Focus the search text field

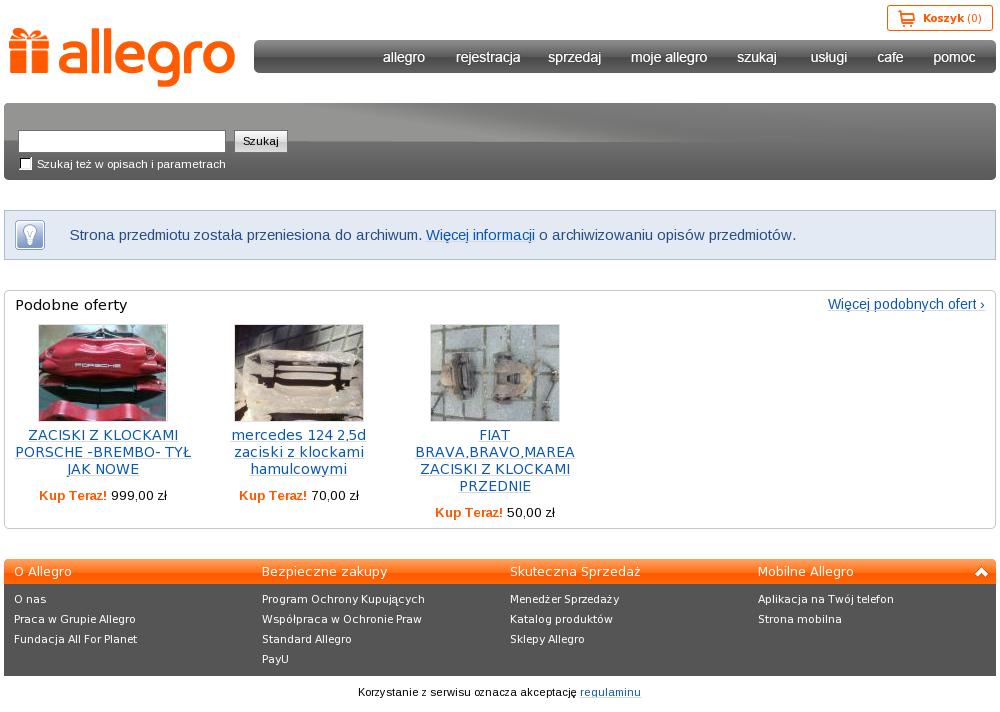click(x=122, y=141)
